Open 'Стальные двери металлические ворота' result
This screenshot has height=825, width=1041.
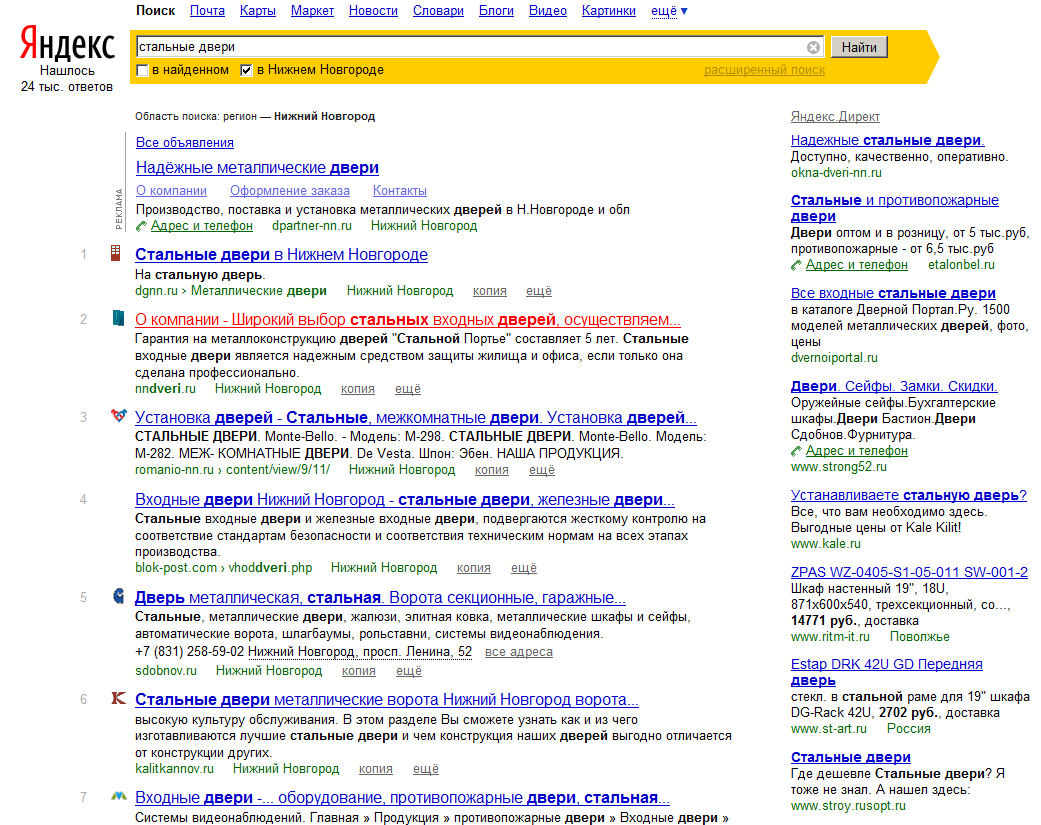[x=387, y=700]
